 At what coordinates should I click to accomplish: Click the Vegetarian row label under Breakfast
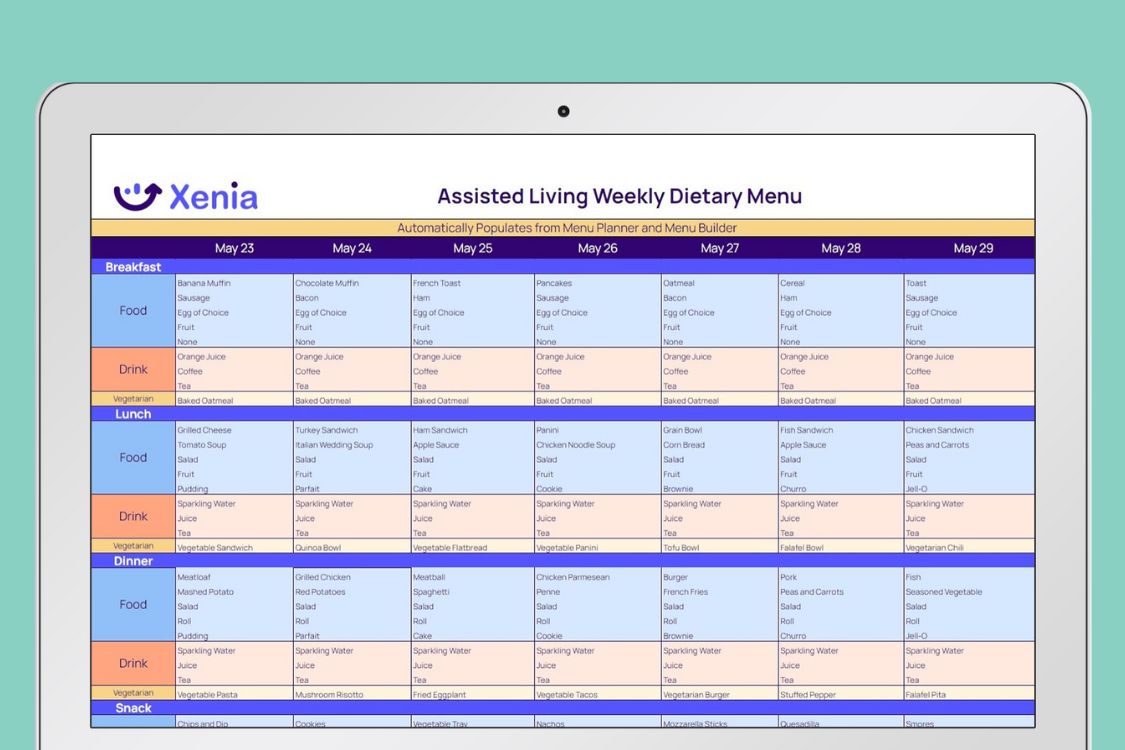(x=132, y=398)
